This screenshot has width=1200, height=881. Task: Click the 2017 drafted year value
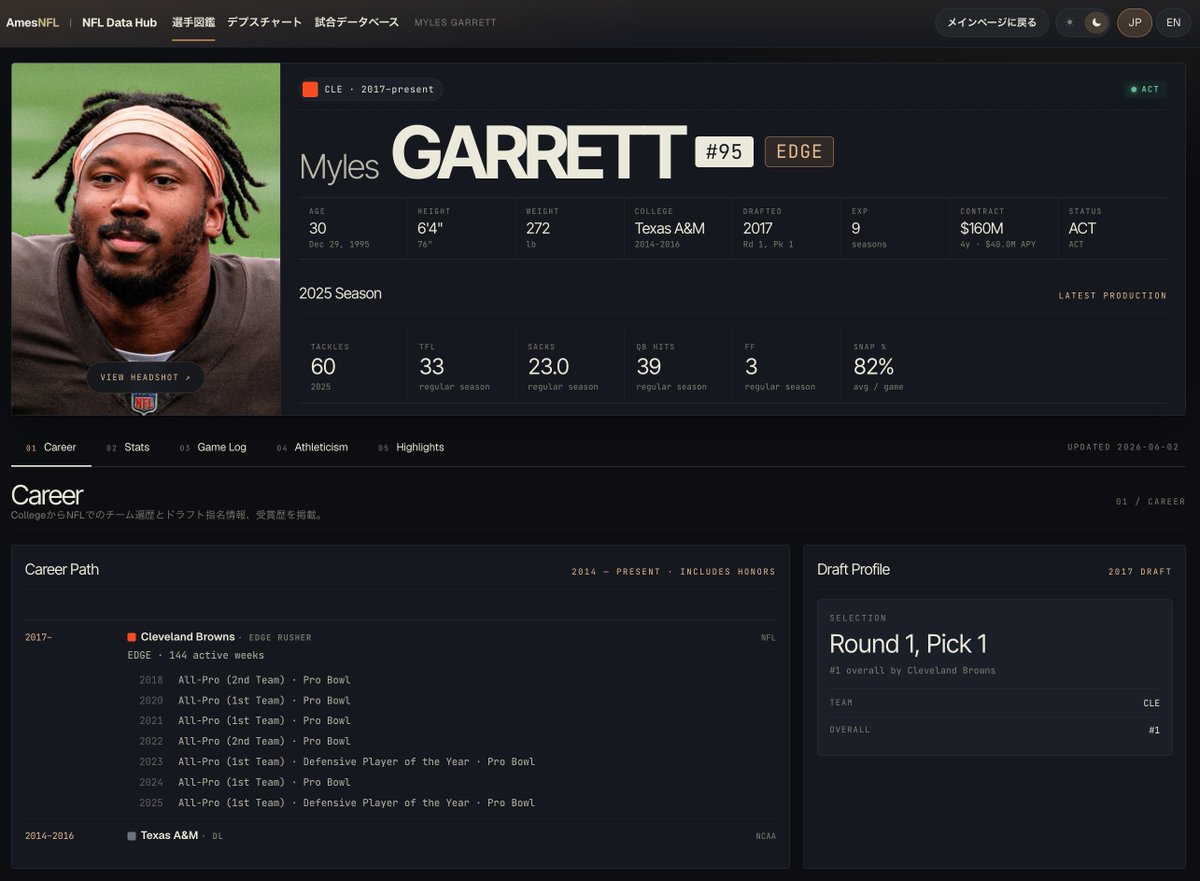point(757,228)
